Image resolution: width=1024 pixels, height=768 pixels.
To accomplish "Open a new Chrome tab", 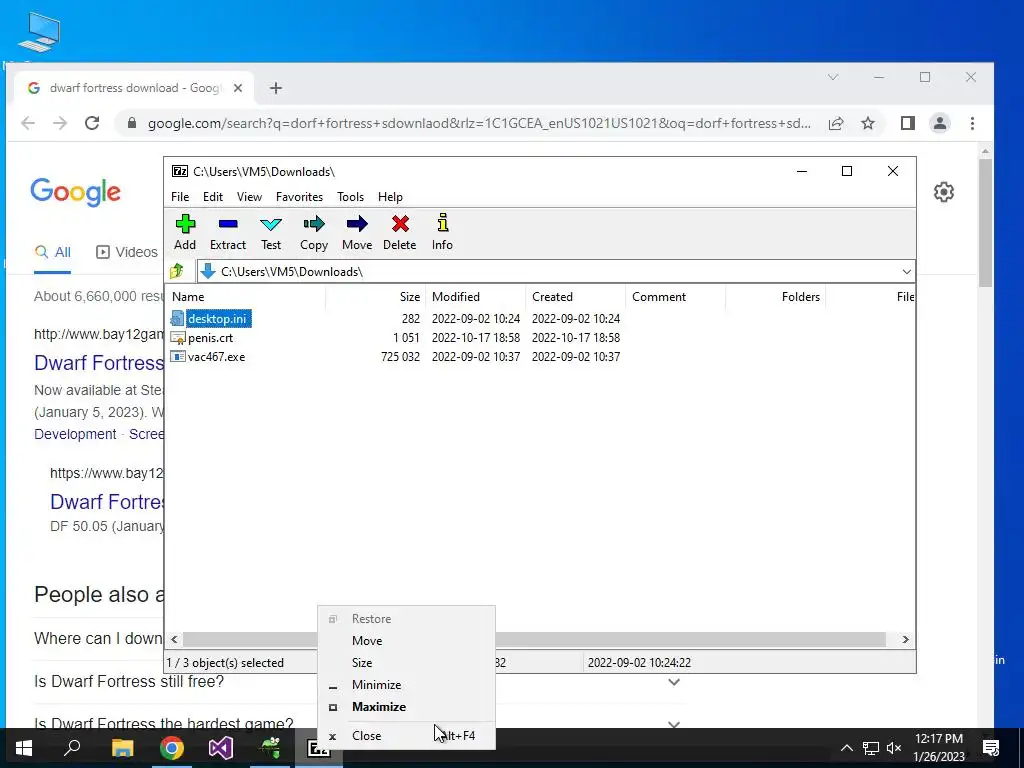I will click(276, 88).
